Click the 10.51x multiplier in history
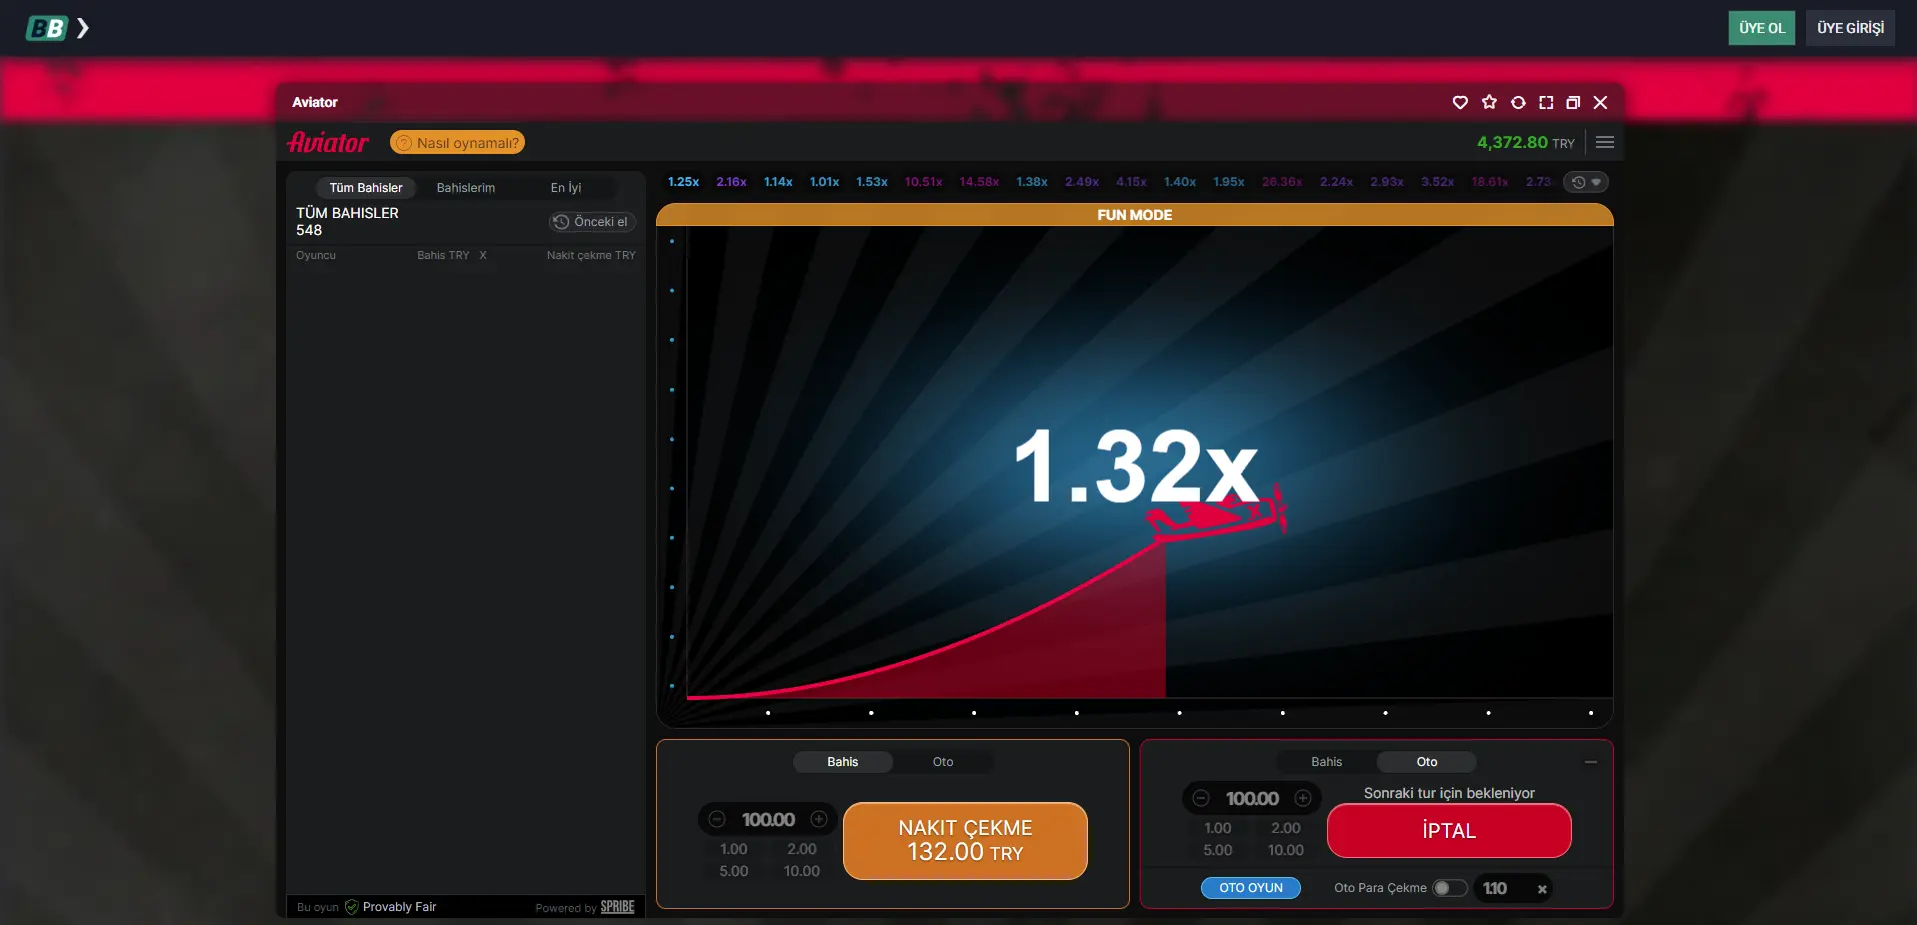 923,182
